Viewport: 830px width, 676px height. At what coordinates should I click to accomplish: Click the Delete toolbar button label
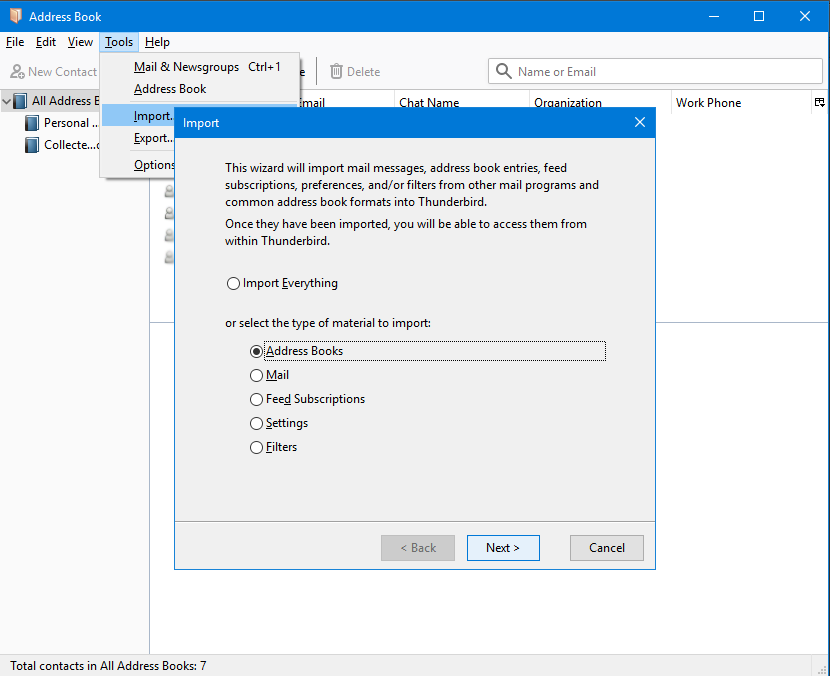point(363,71)
